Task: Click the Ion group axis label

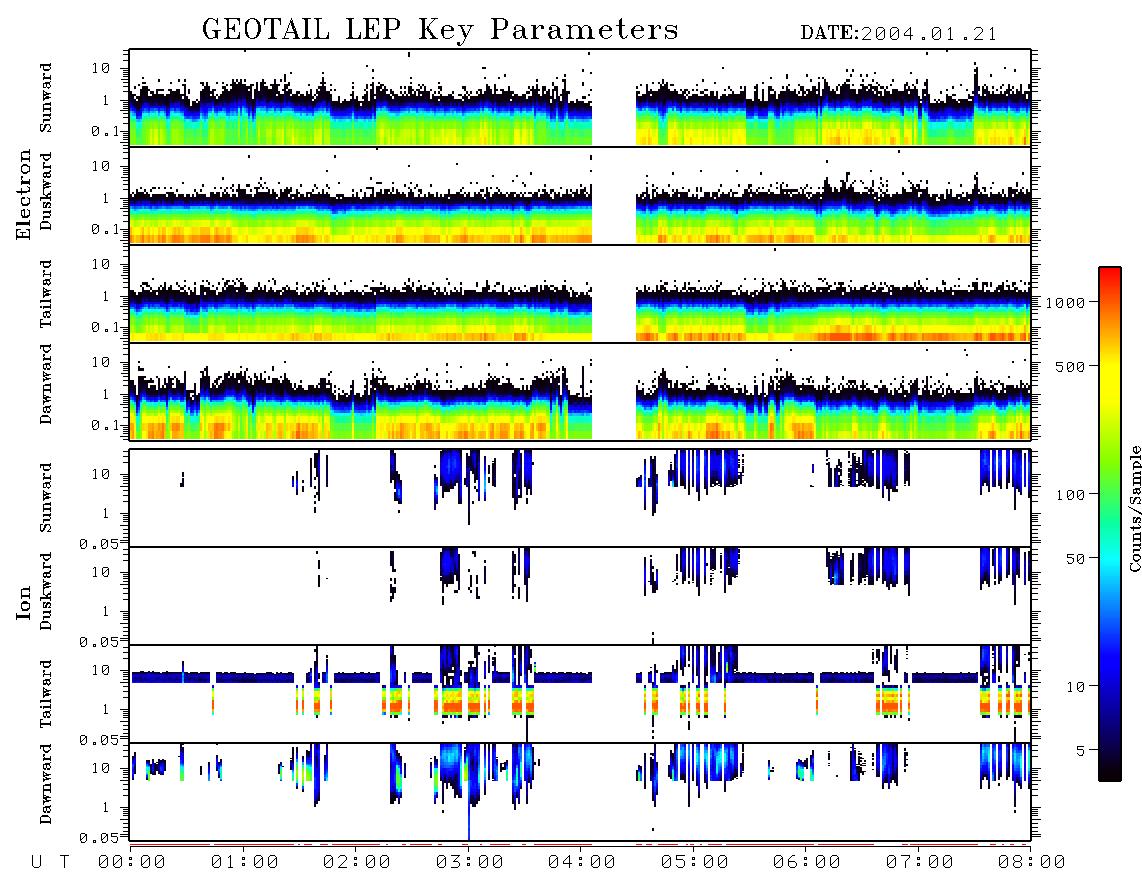Action: (x=24, y=602)
